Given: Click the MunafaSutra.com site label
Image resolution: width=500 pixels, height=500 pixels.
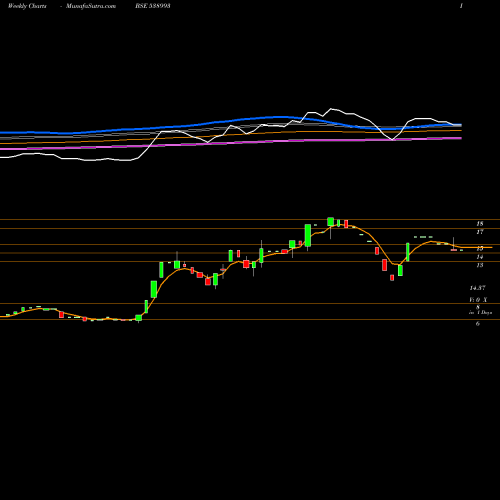Looking at the screenshot, I should coord(91,6).
